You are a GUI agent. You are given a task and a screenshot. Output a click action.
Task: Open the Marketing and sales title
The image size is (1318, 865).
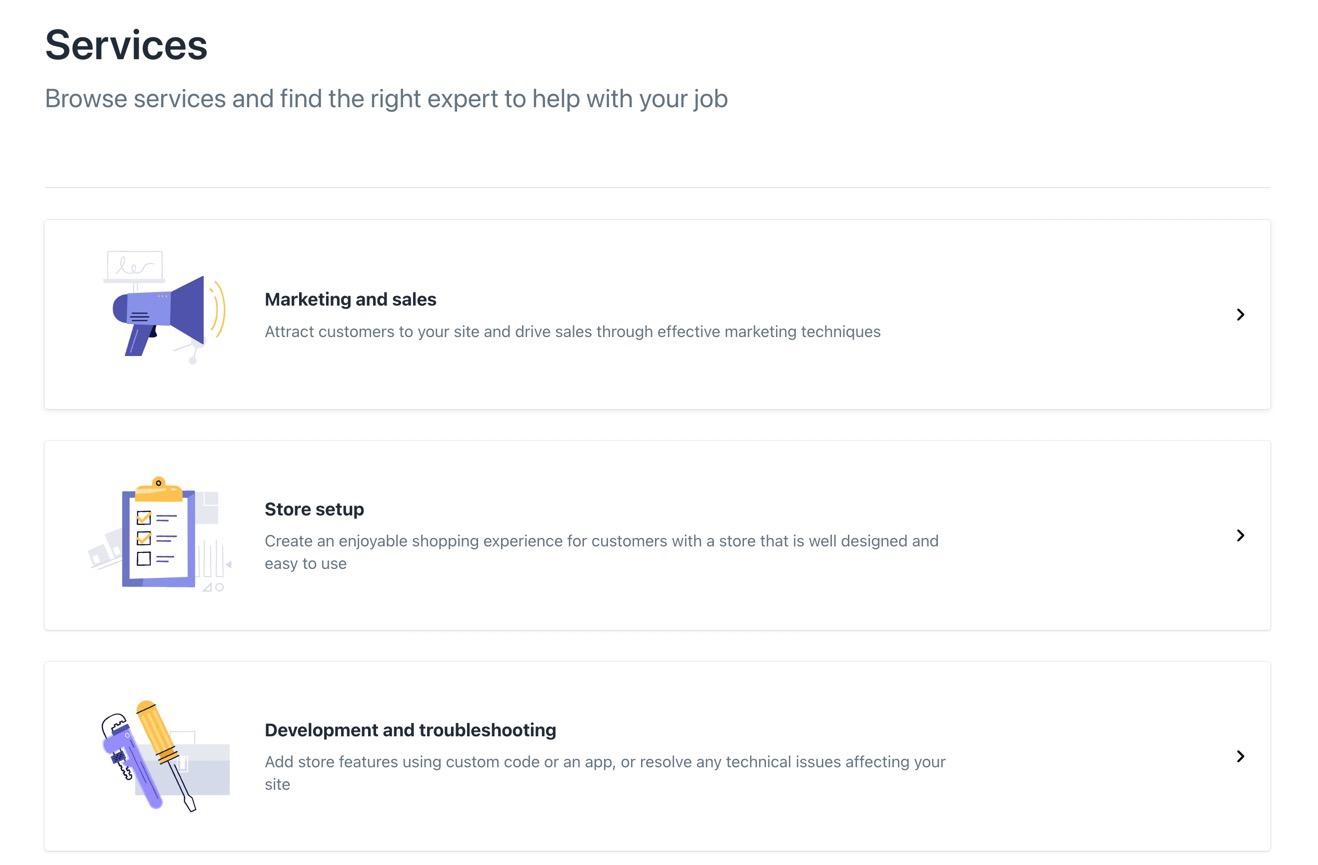pos(350,299)
